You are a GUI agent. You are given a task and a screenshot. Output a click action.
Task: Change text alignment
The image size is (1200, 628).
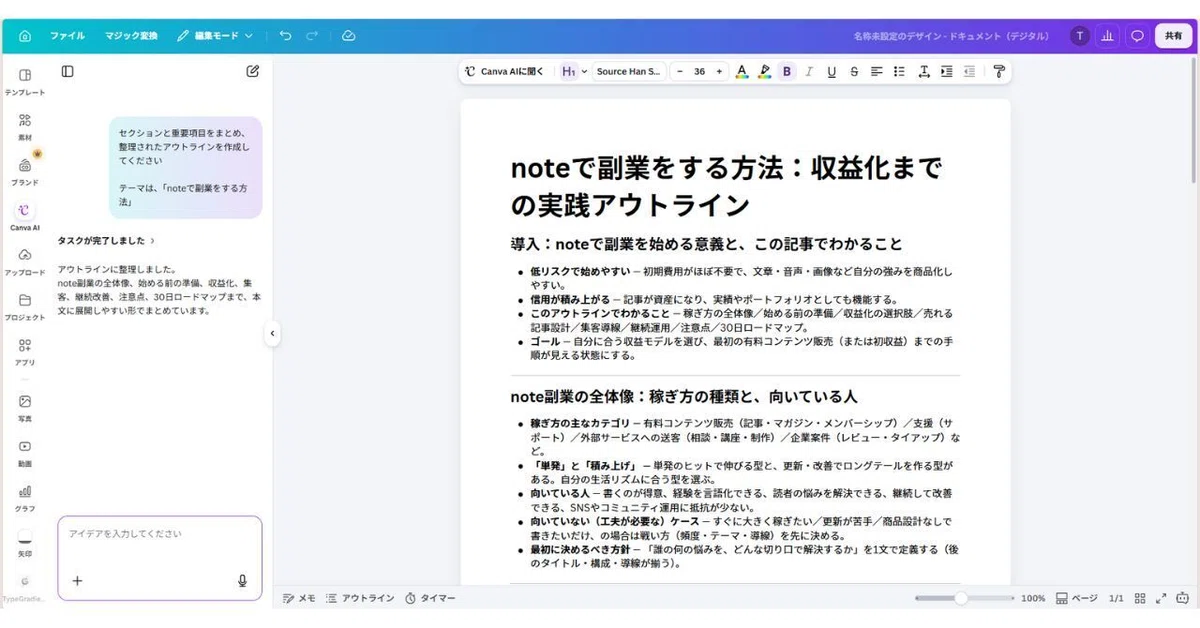(x=876, y=72)
